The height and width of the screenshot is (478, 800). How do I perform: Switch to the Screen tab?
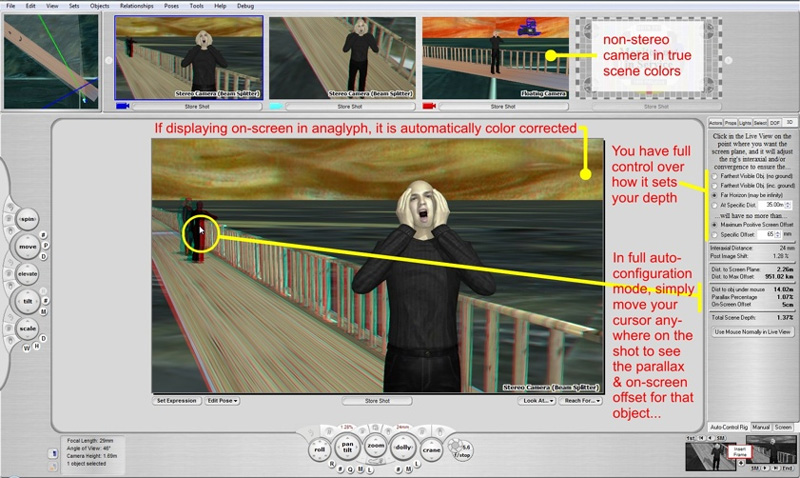pos(783,427)
